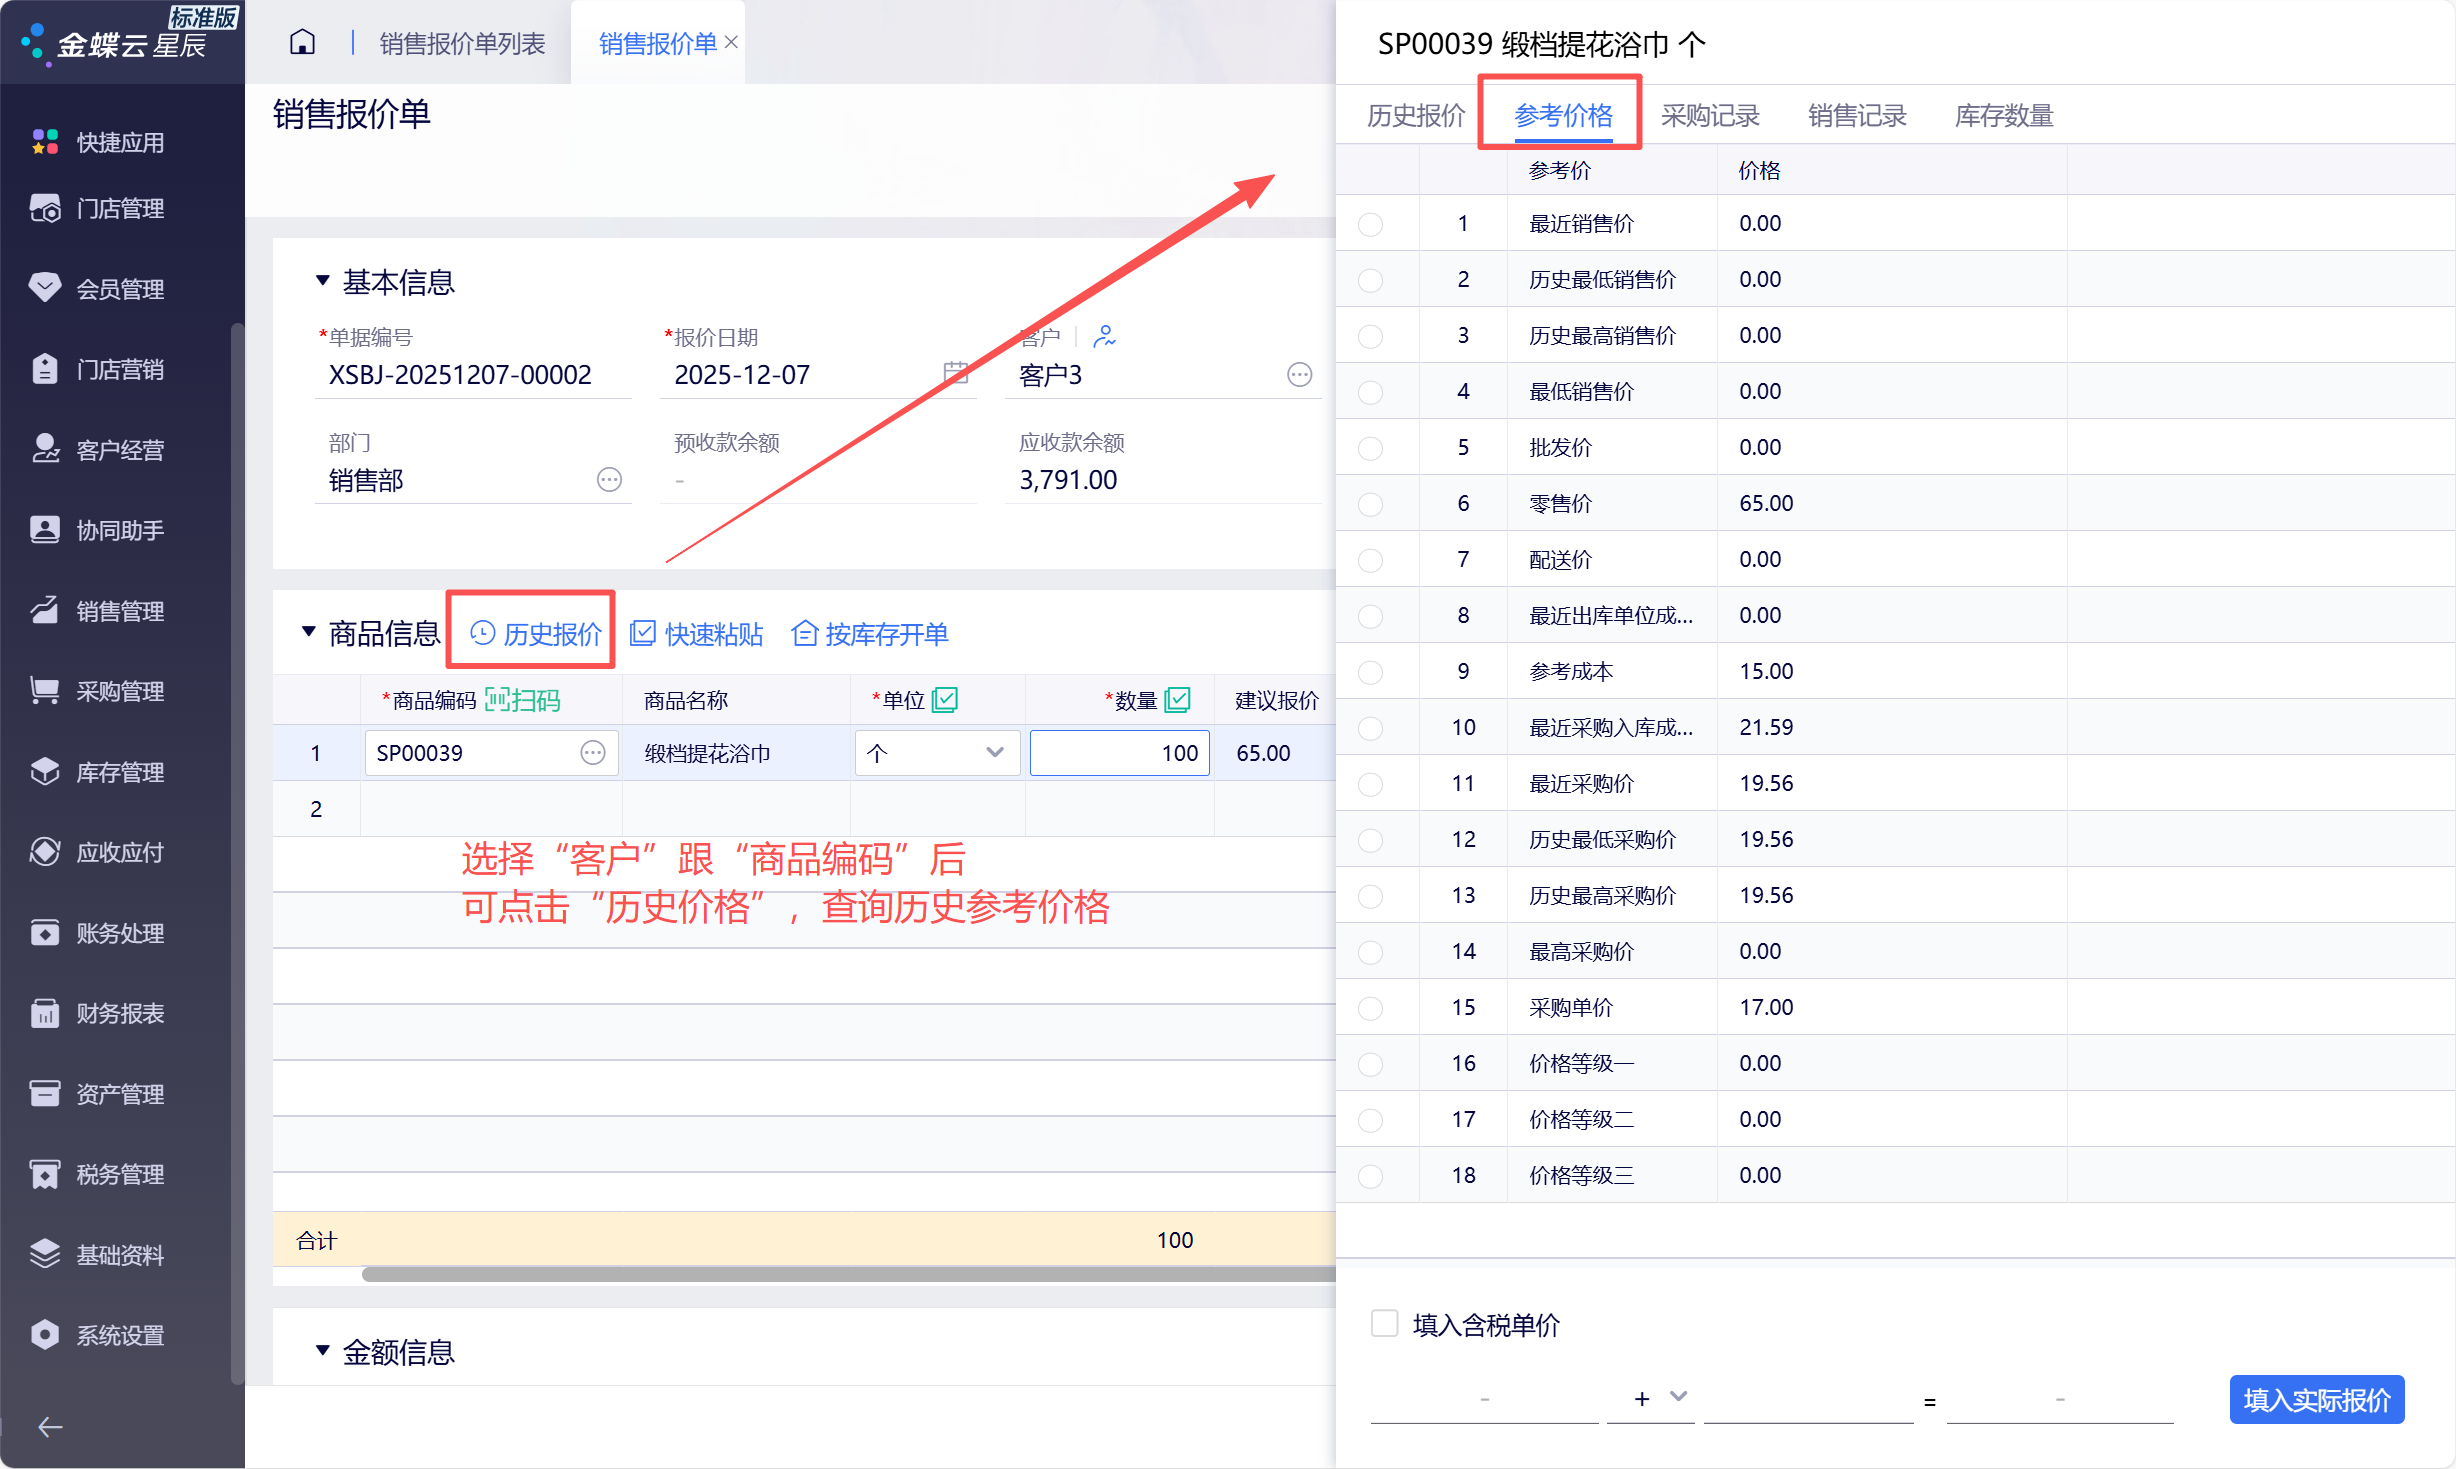Screen dimensions: 2456x1469
Task: Collapse the sidebar with the back arrow
Action: pyautogui.click(x=50, y=1427)
